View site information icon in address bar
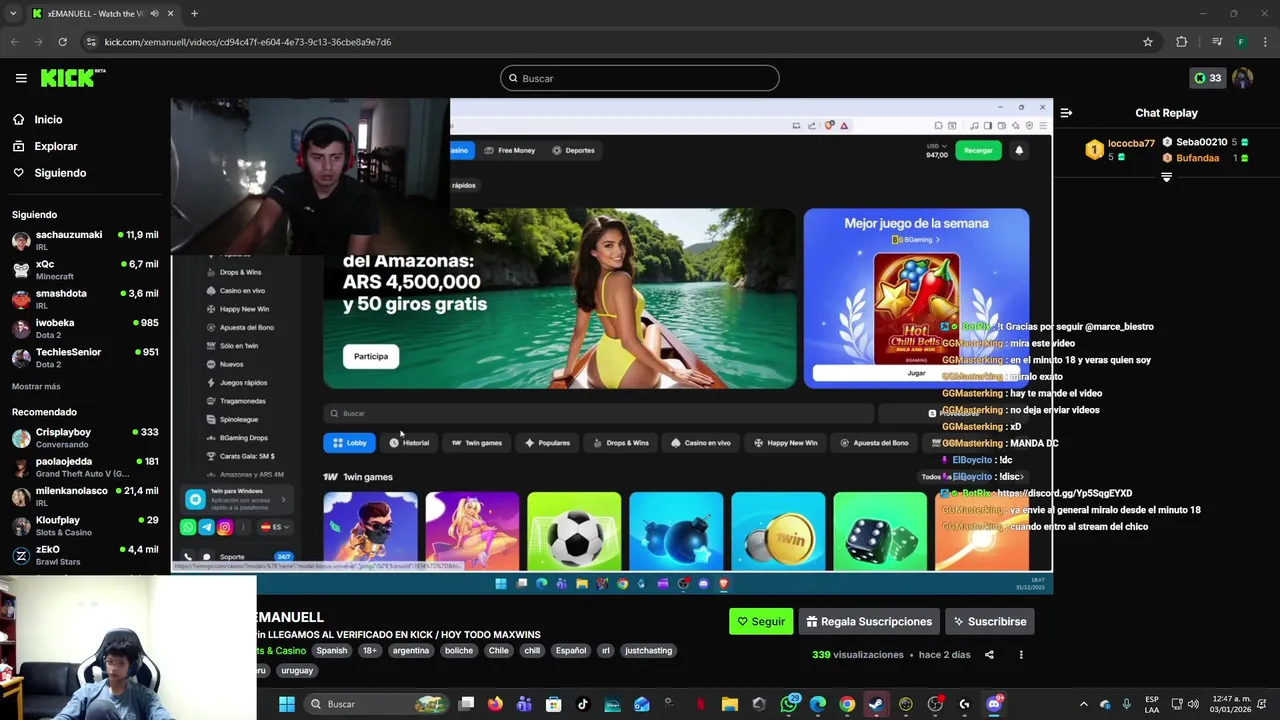The width and height of the screenshot is (1280, 720). tap(91, 42)
